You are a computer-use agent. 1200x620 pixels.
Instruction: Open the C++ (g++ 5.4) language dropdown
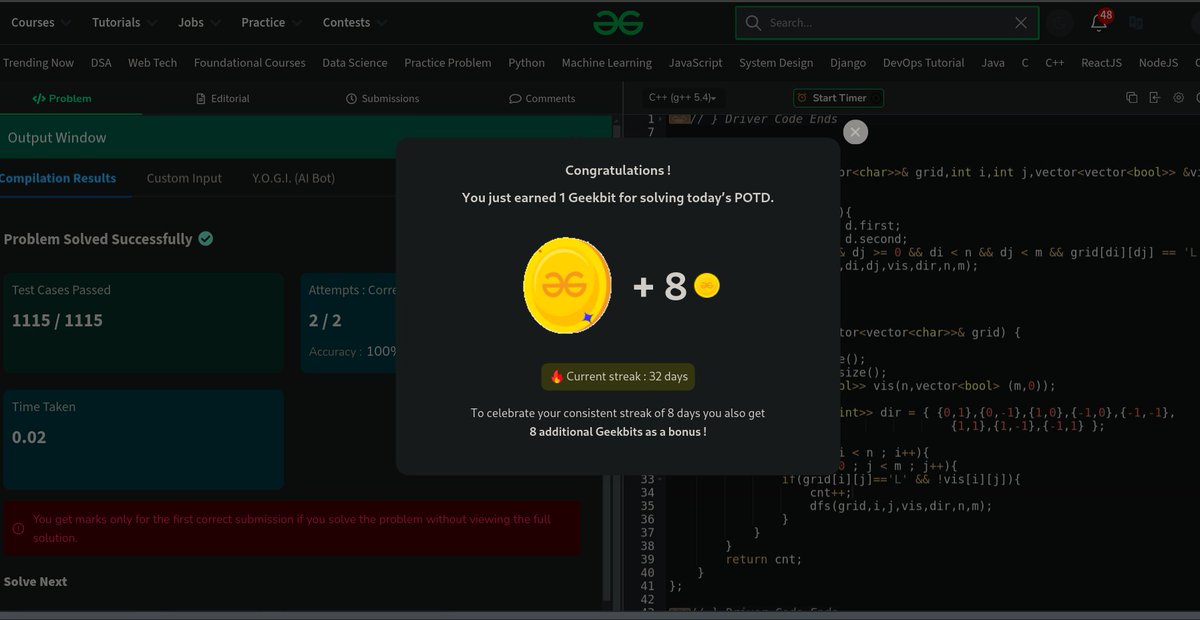(x=682, y=98)
